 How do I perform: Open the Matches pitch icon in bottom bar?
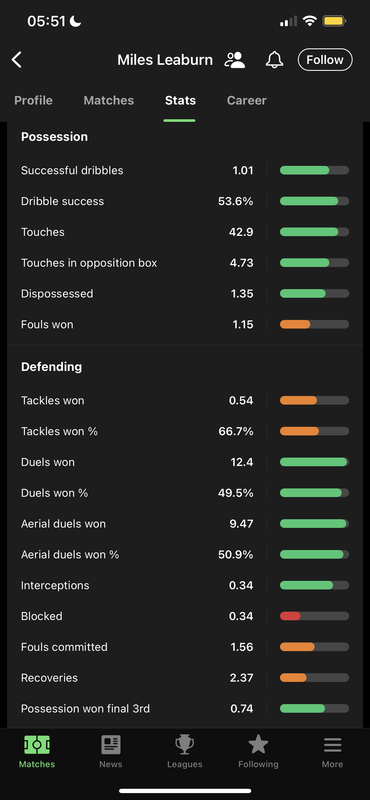pos(37,745)
